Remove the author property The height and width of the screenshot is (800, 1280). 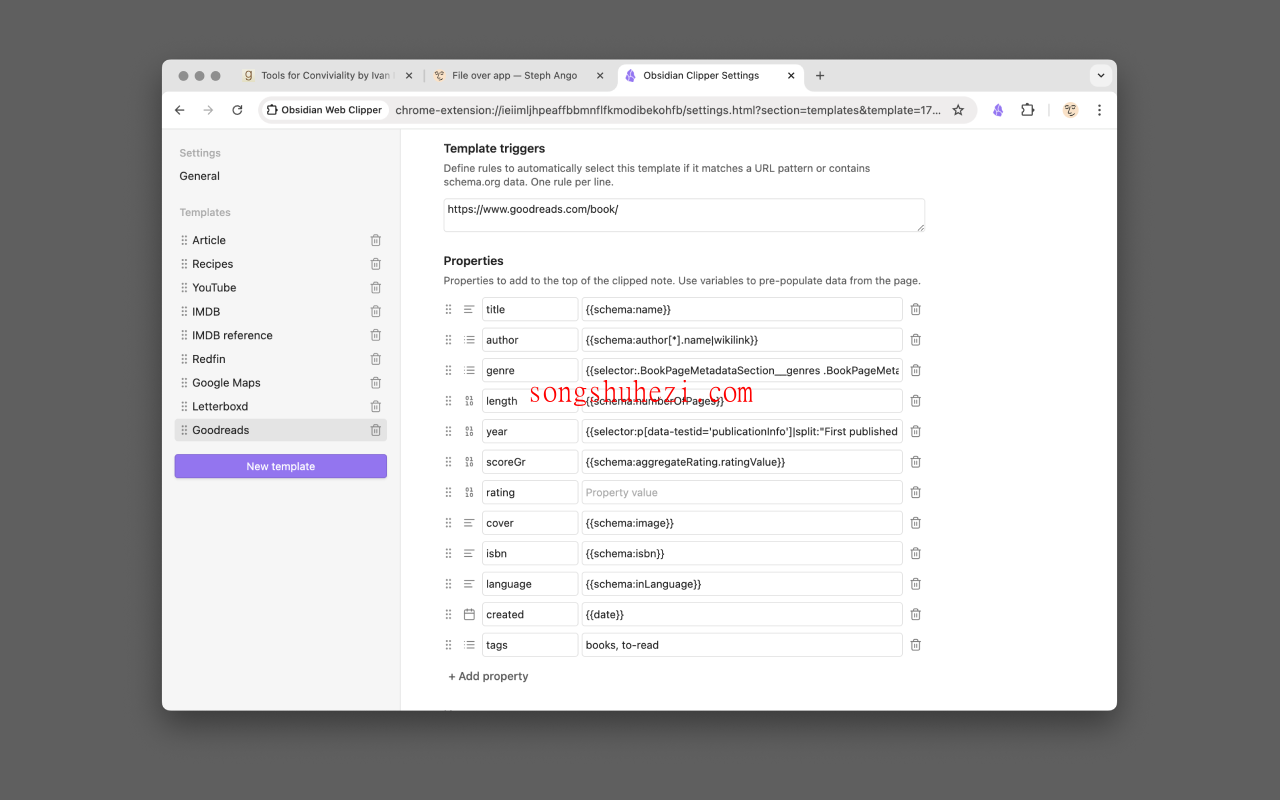[915, 340]
